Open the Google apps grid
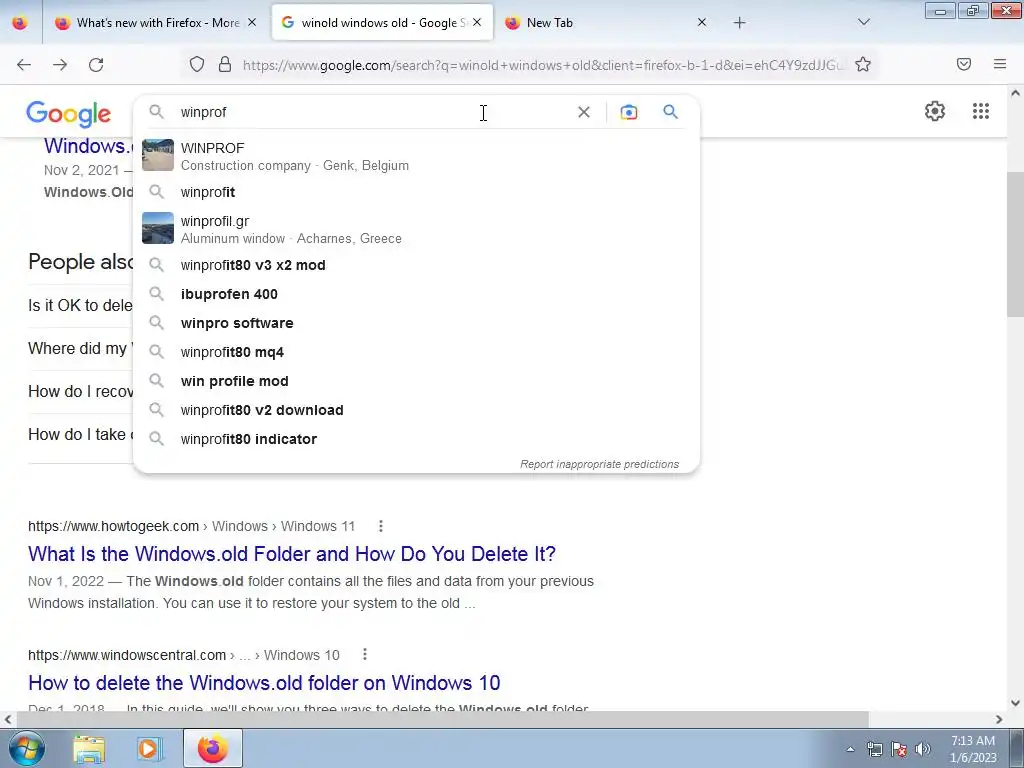The height and width of the screenshot is (768, 1024). point(981,111)
